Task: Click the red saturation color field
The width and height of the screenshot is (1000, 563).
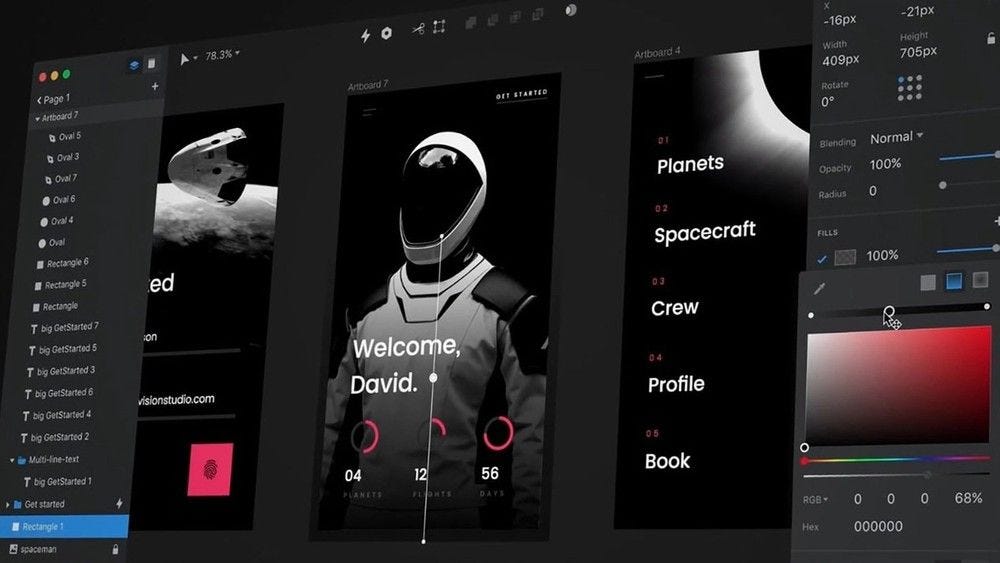Action: coord(898,386)
